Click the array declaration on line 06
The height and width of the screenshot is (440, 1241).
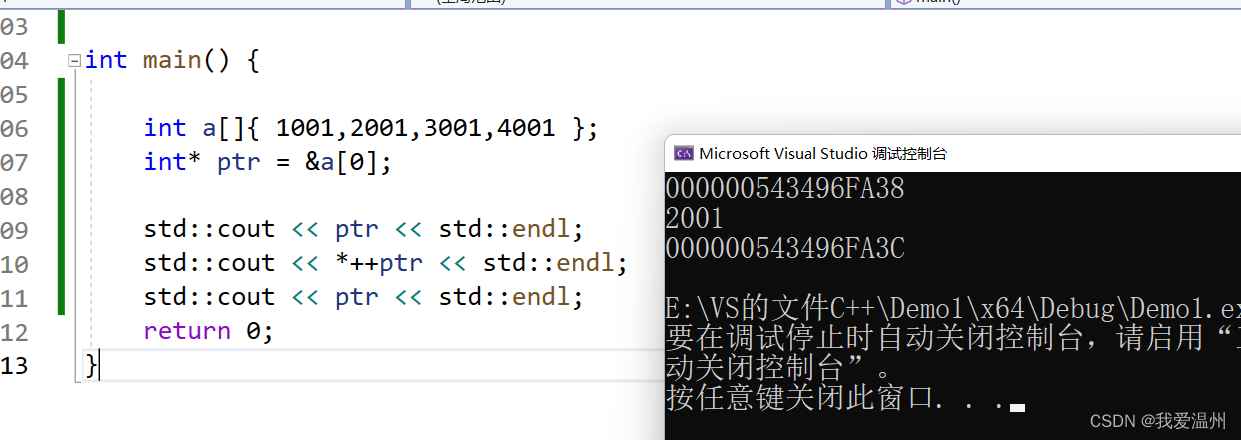click(371, 128)
